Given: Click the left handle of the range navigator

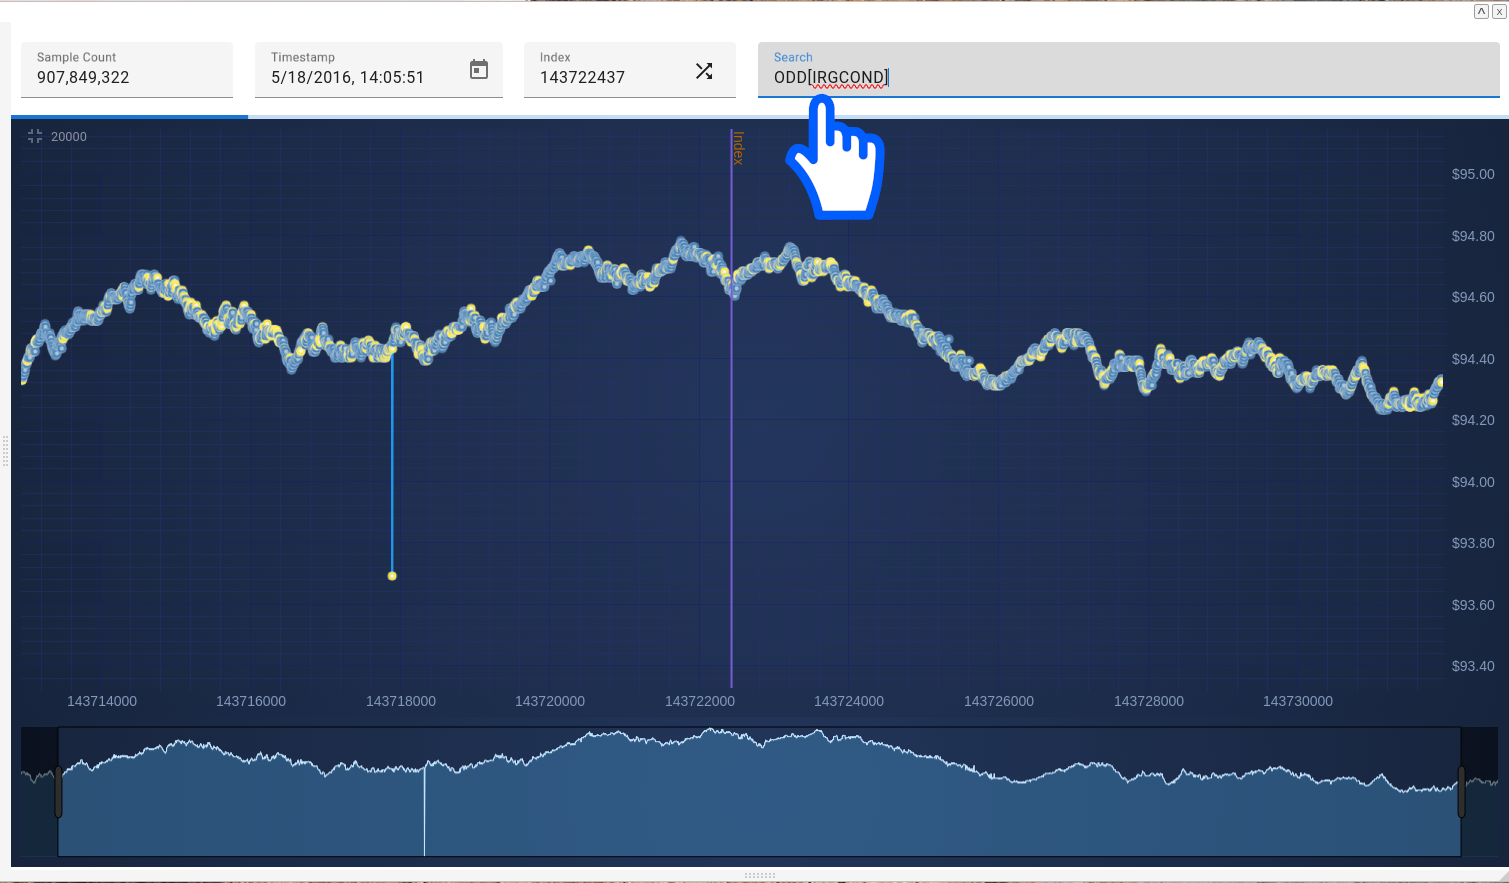Looking at the screenshot, I should [58, 791].
